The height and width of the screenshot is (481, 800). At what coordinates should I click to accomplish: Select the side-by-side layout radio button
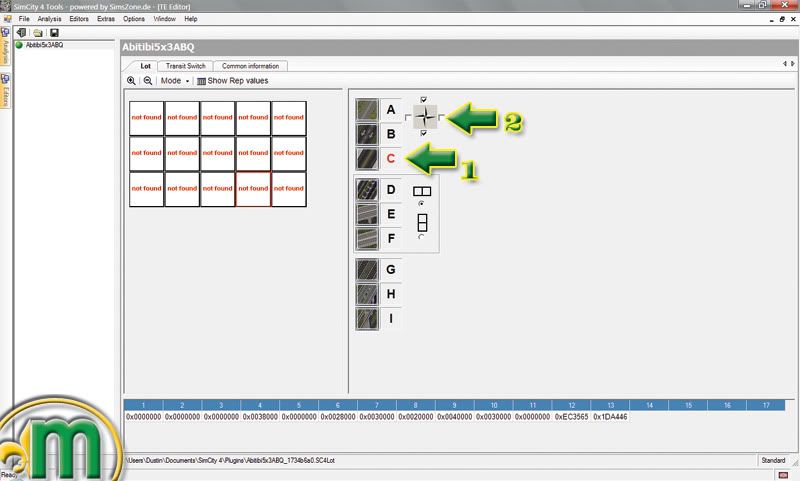[421, 204]
